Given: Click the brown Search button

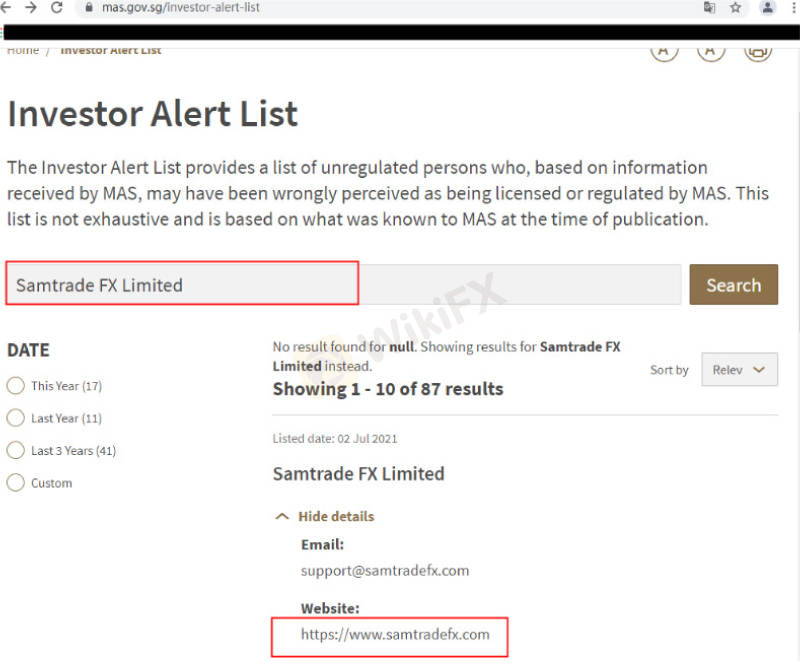Looking at the screenshot, I should 733,285.
